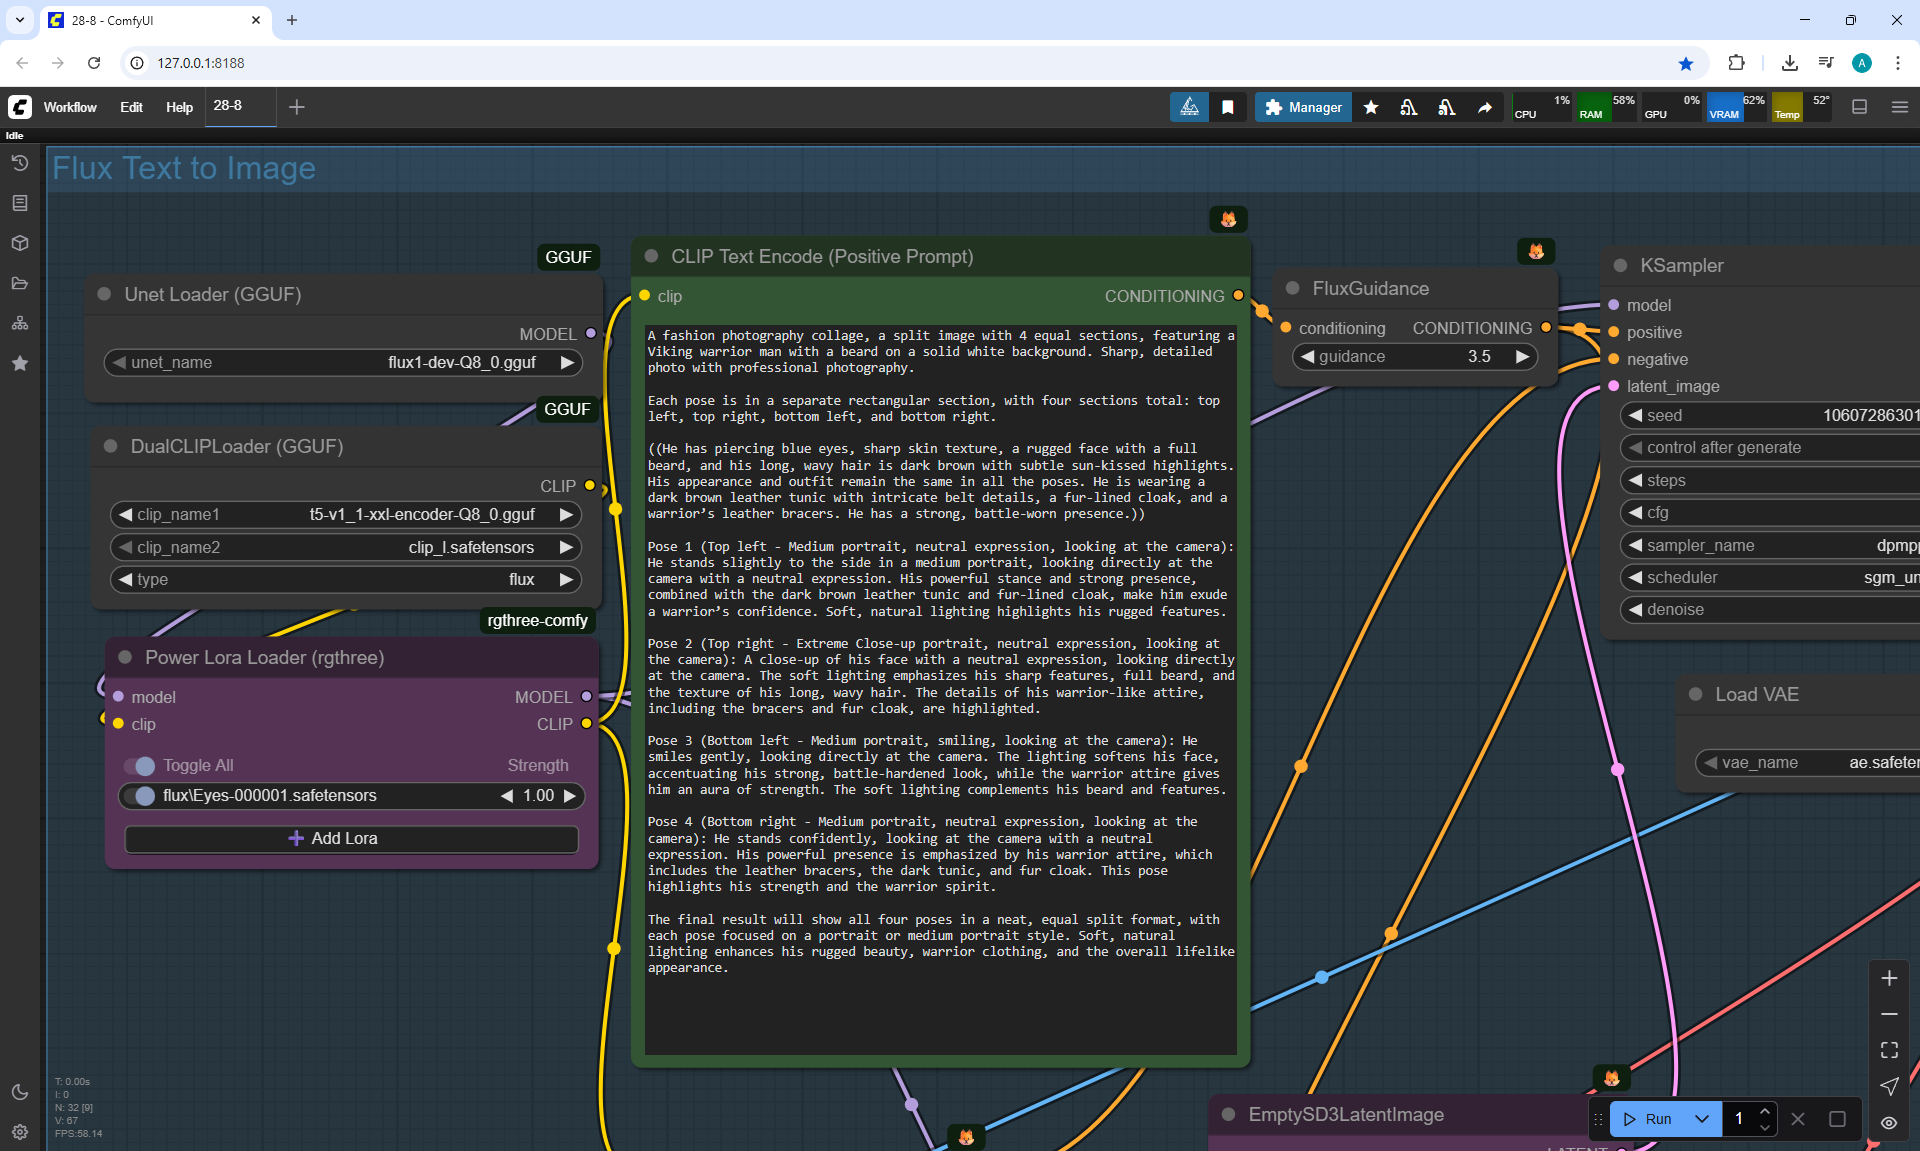Open the workflows folder sidebar icon
Screen dimensions: 1920x1151
(20, 283)
